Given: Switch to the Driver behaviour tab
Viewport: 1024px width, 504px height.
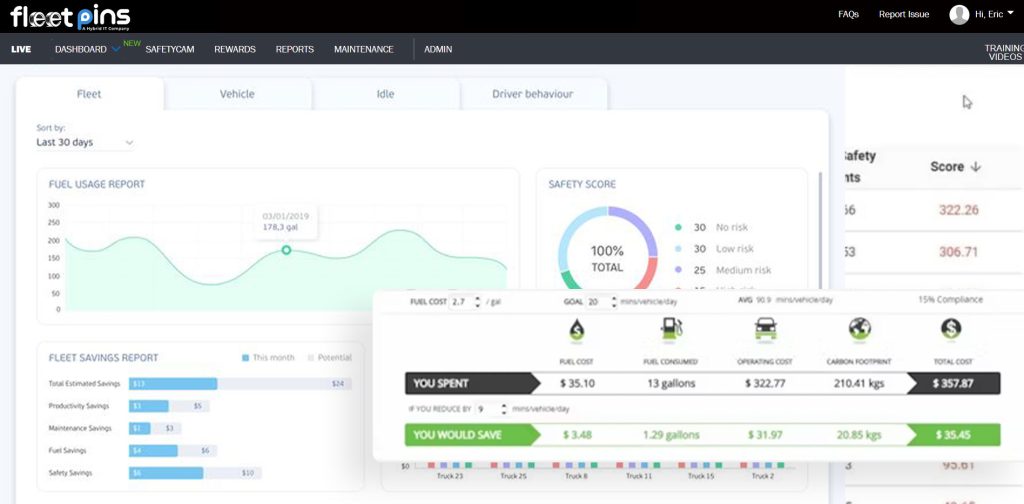Looking at the screenshot, I should tap(533, 94).
